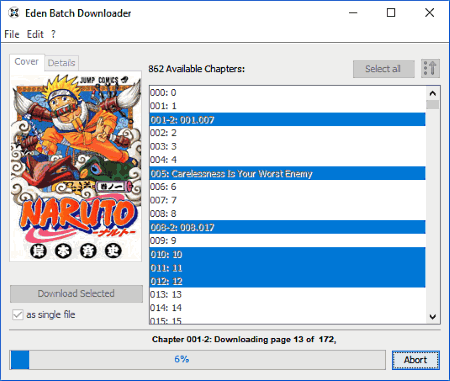Viewport: 450px width, 381px height.
Task: Select chapter '003: 3'
Action: (x=288, y=146)
